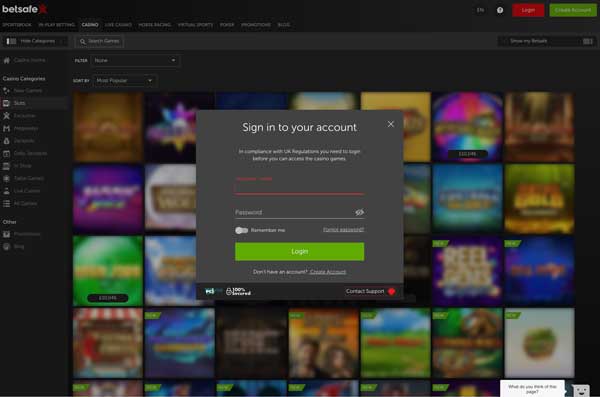
Task: Click the Promotions sidebar icon
Action: click(x=6, y=234)
